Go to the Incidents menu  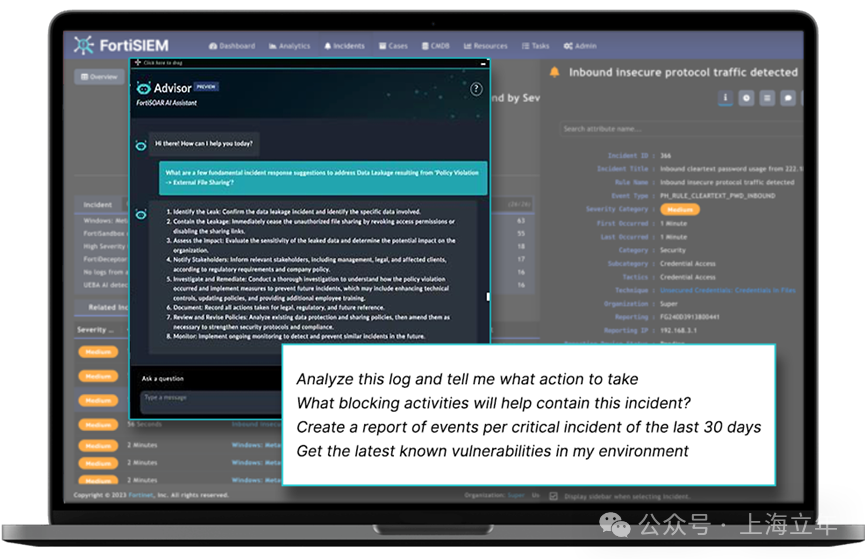344,46
